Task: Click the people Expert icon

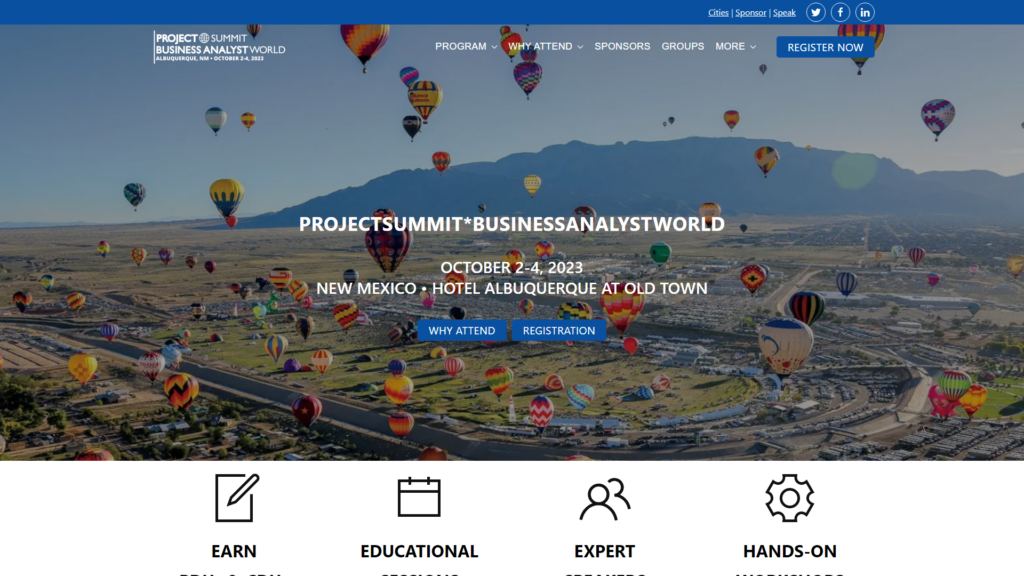Action: (x=605, y=499)
